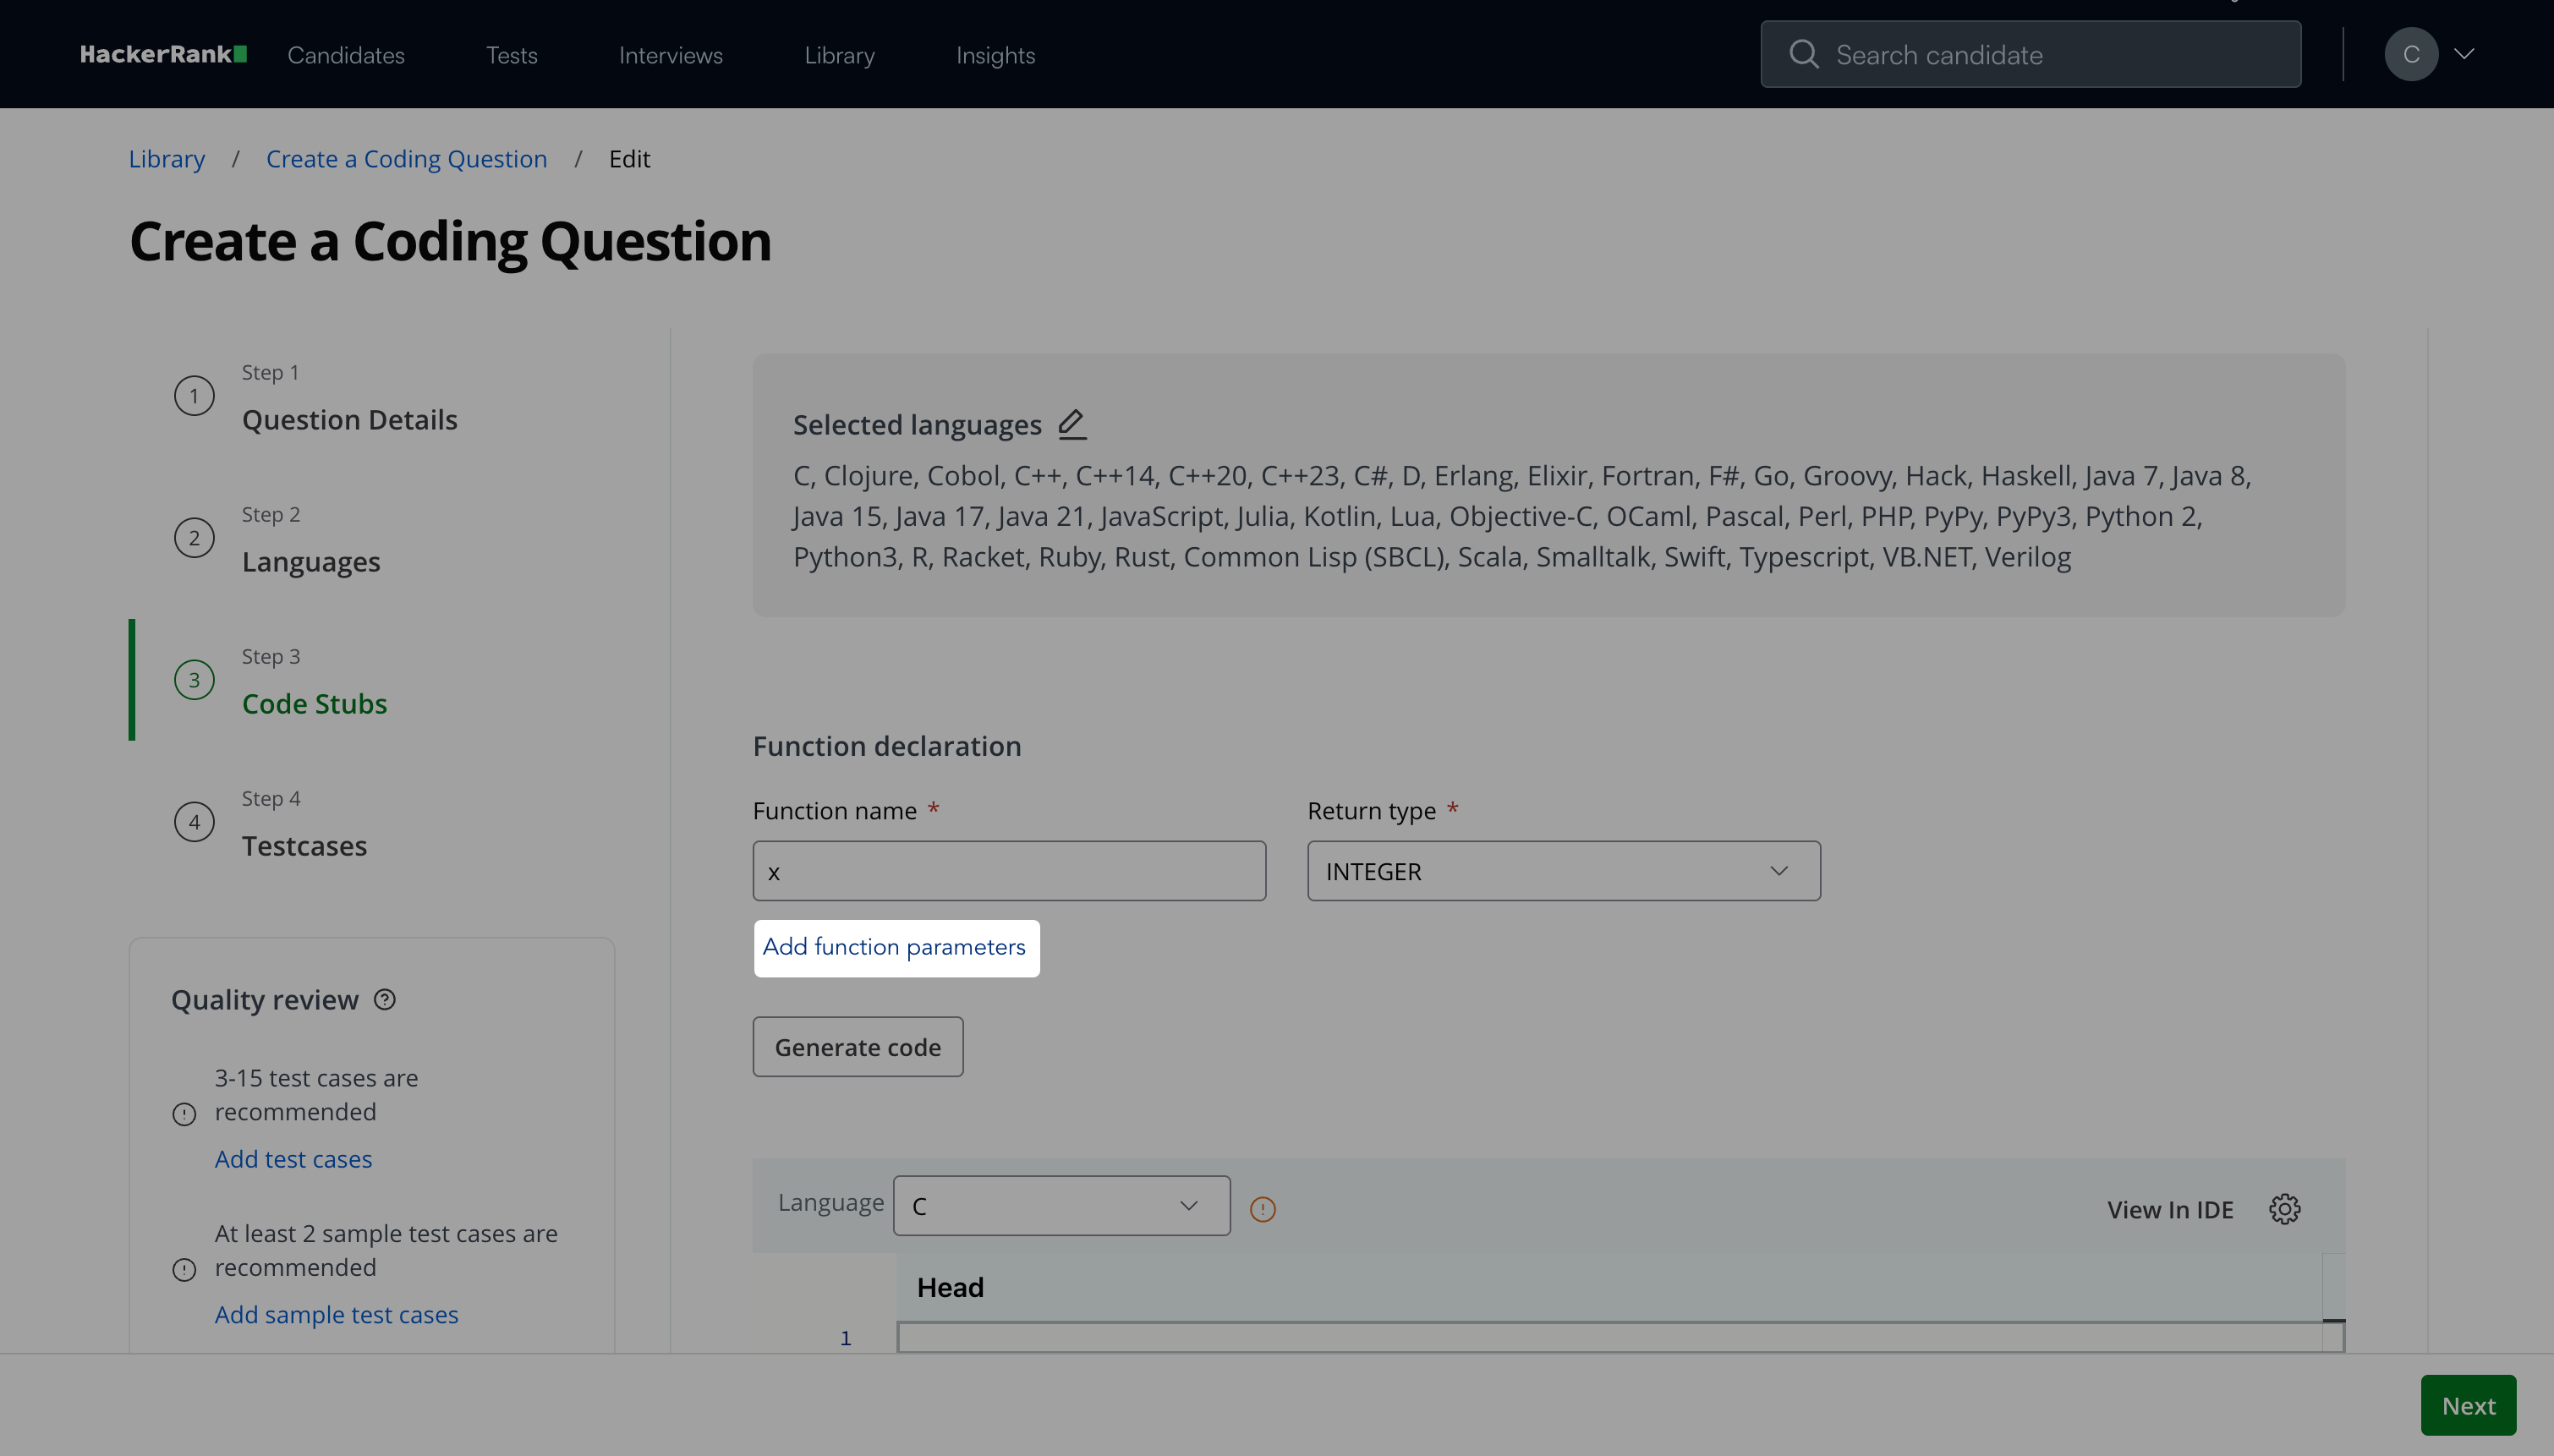The width and height of the screenshot is (2554, 1456).
Task: Go to the Insights menu
Action: (x=995, y=55)
